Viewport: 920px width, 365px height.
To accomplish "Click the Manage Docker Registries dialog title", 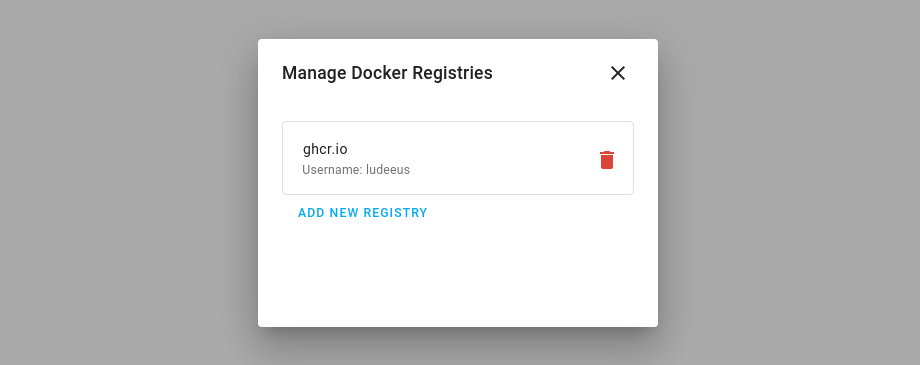I will click(387, 73).
